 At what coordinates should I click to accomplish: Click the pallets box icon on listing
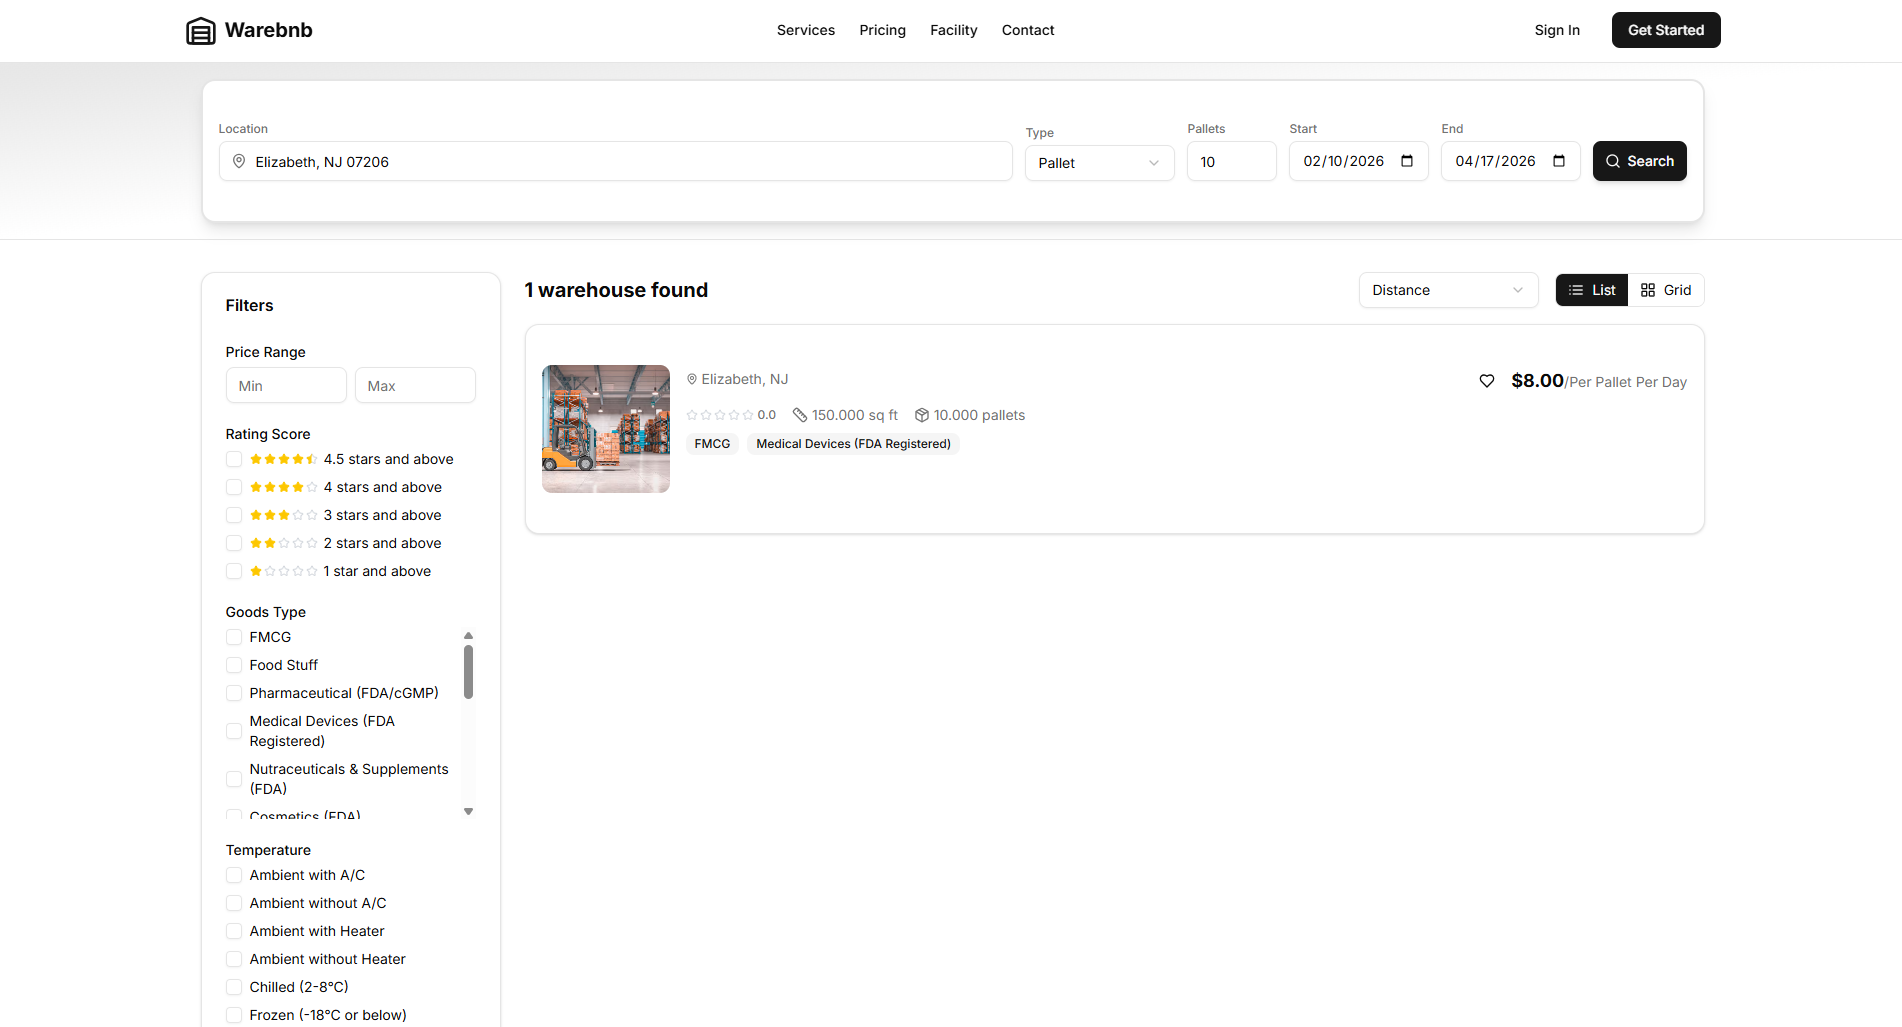coord(922,414)
